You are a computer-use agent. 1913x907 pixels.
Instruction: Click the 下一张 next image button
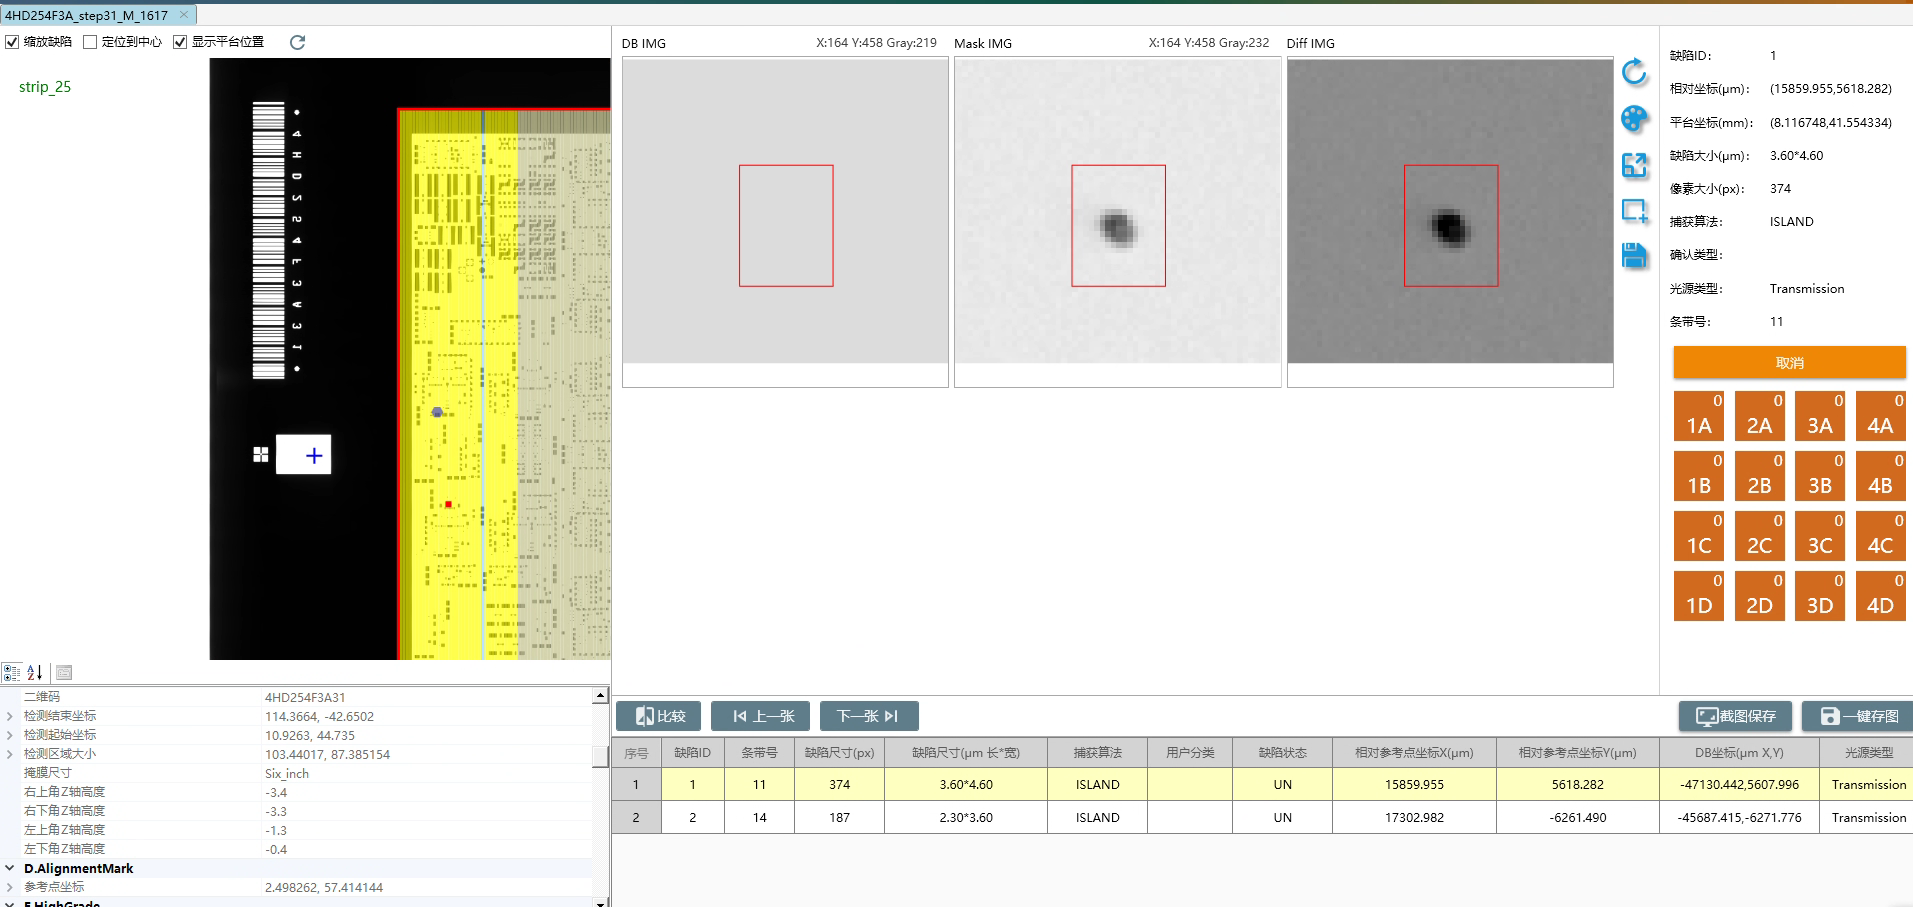(x=868, y=716)
